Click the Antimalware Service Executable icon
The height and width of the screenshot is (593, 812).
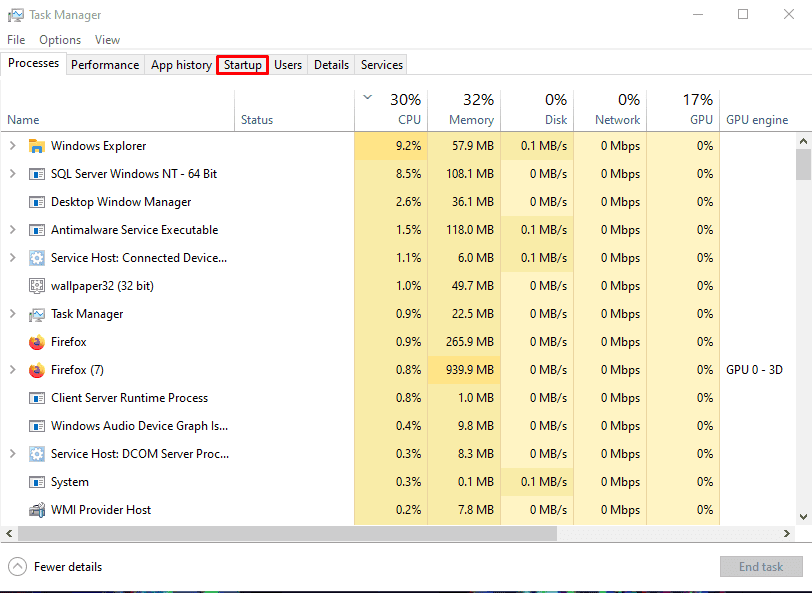(36, 230)
